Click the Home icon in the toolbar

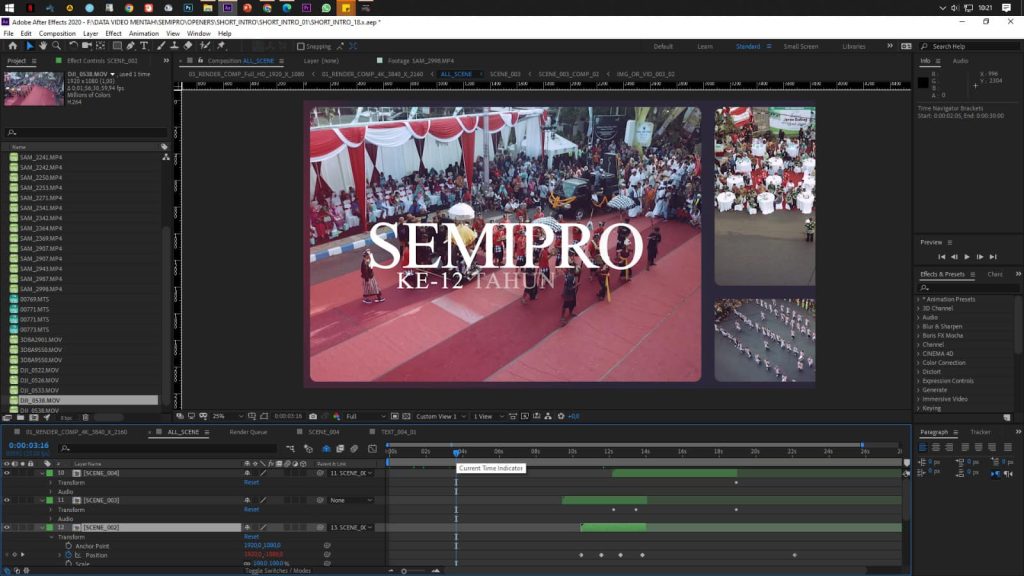tap(12, 46)
